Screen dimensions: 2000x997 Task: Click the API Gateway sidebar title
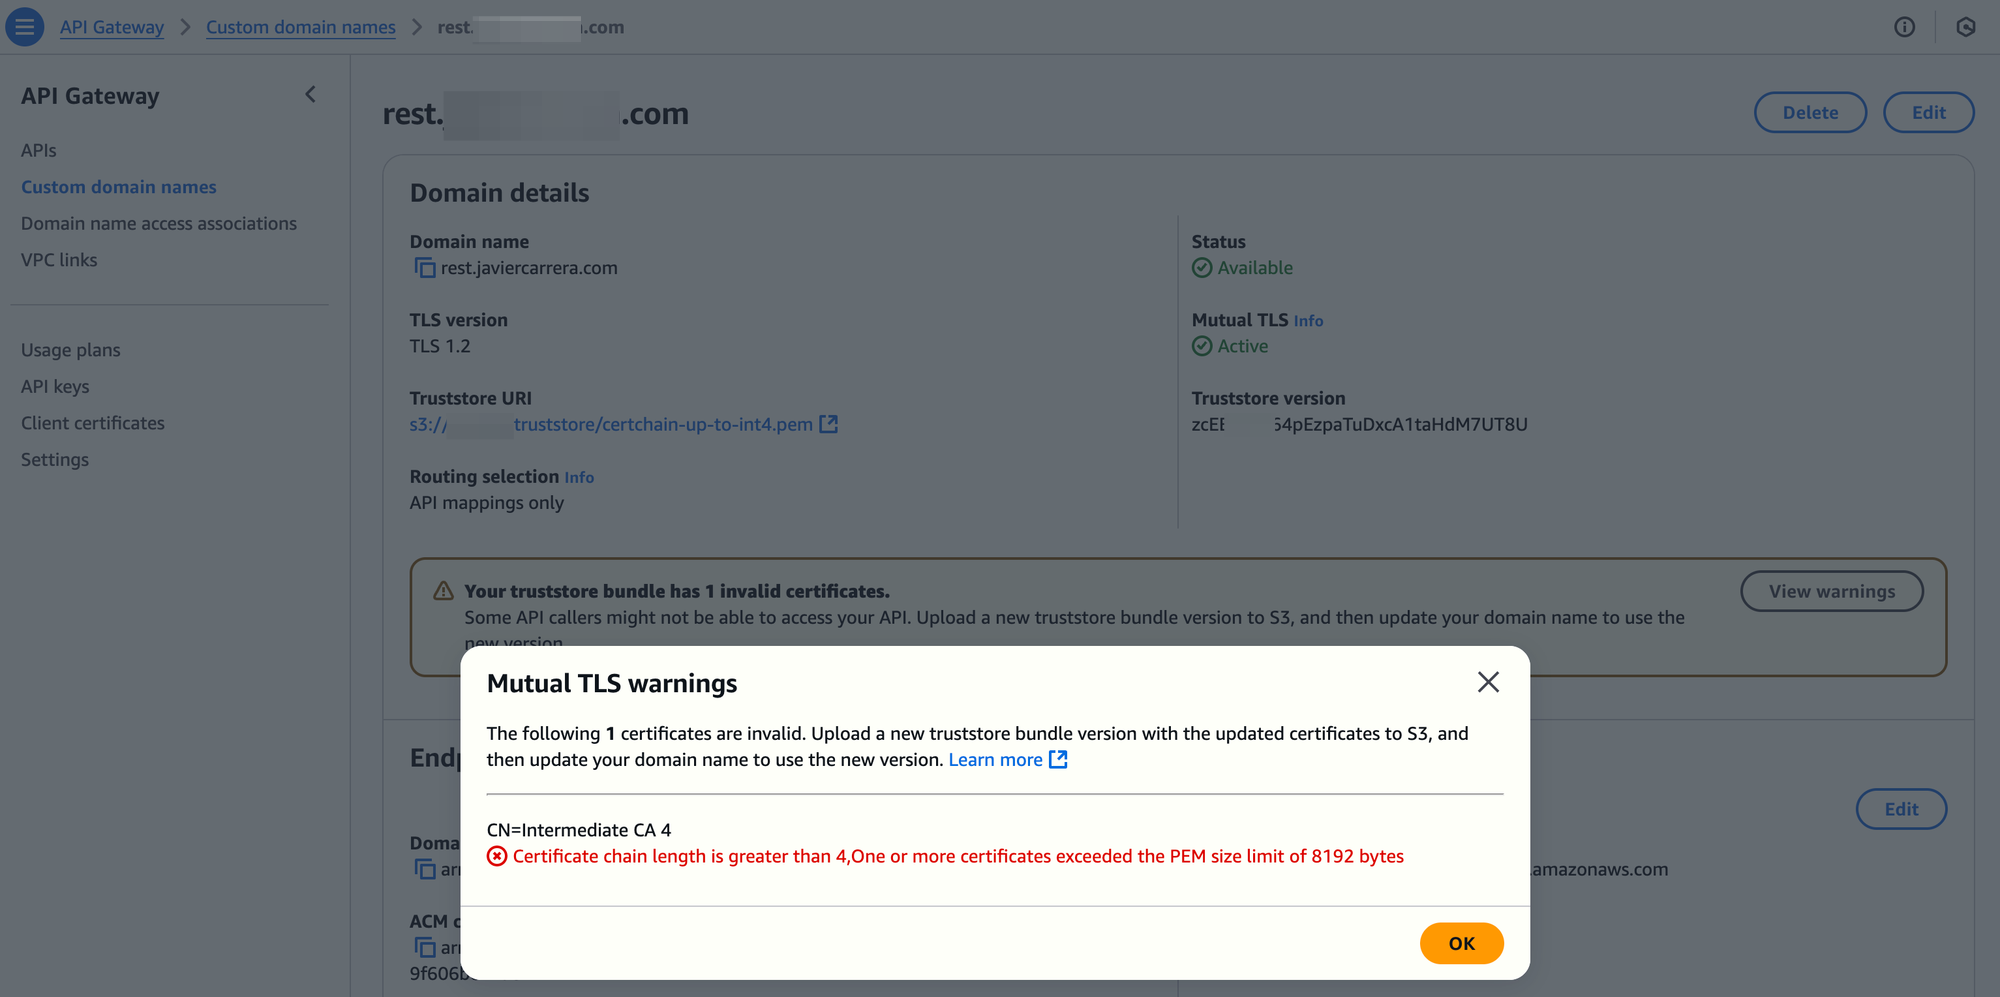tap(90, 96)
